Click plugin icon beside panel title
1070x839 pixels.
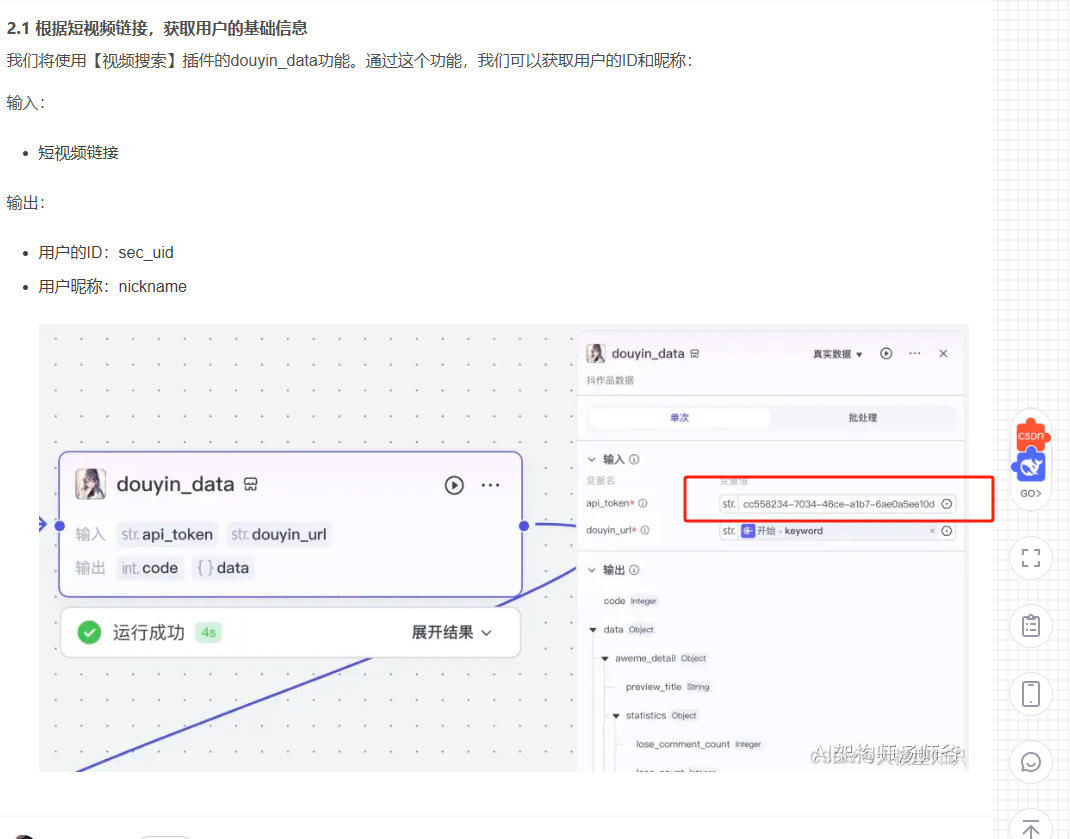coord(694,354)
